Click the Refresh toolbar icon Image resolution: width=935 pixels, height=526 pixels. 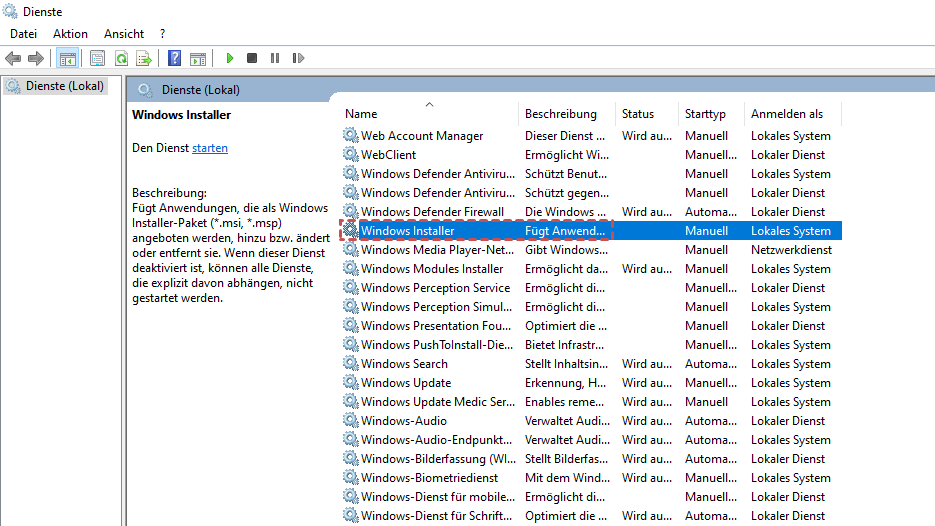pos(122,58)
